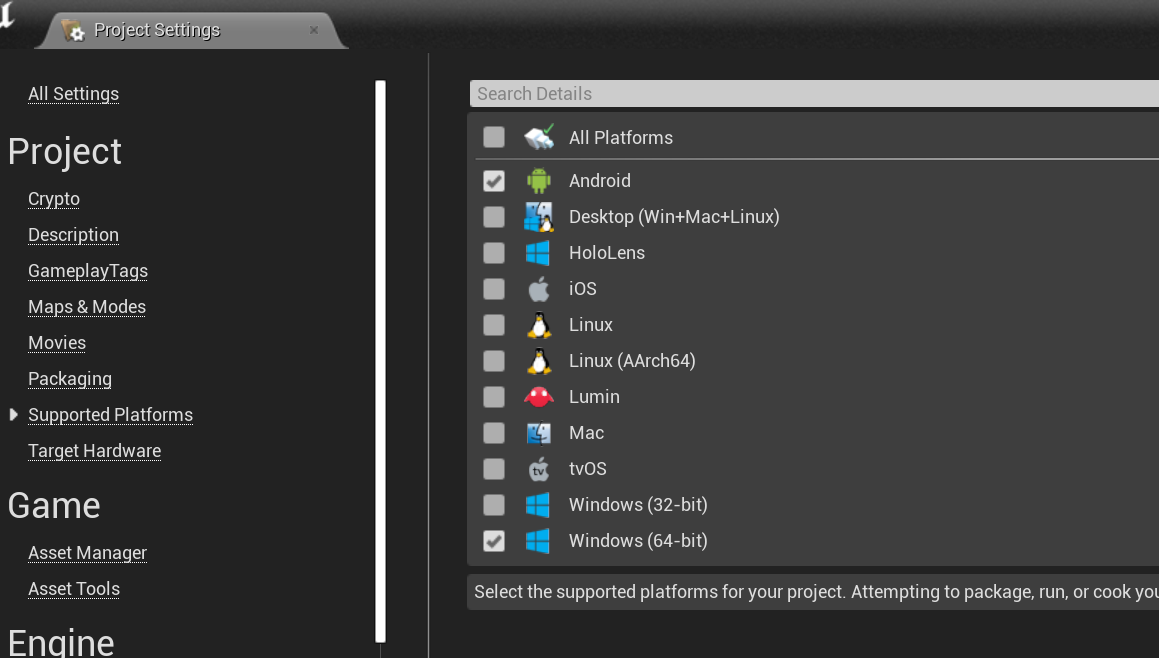
Task: Click the Lumin red platform icon
Action: coord(538,397)
